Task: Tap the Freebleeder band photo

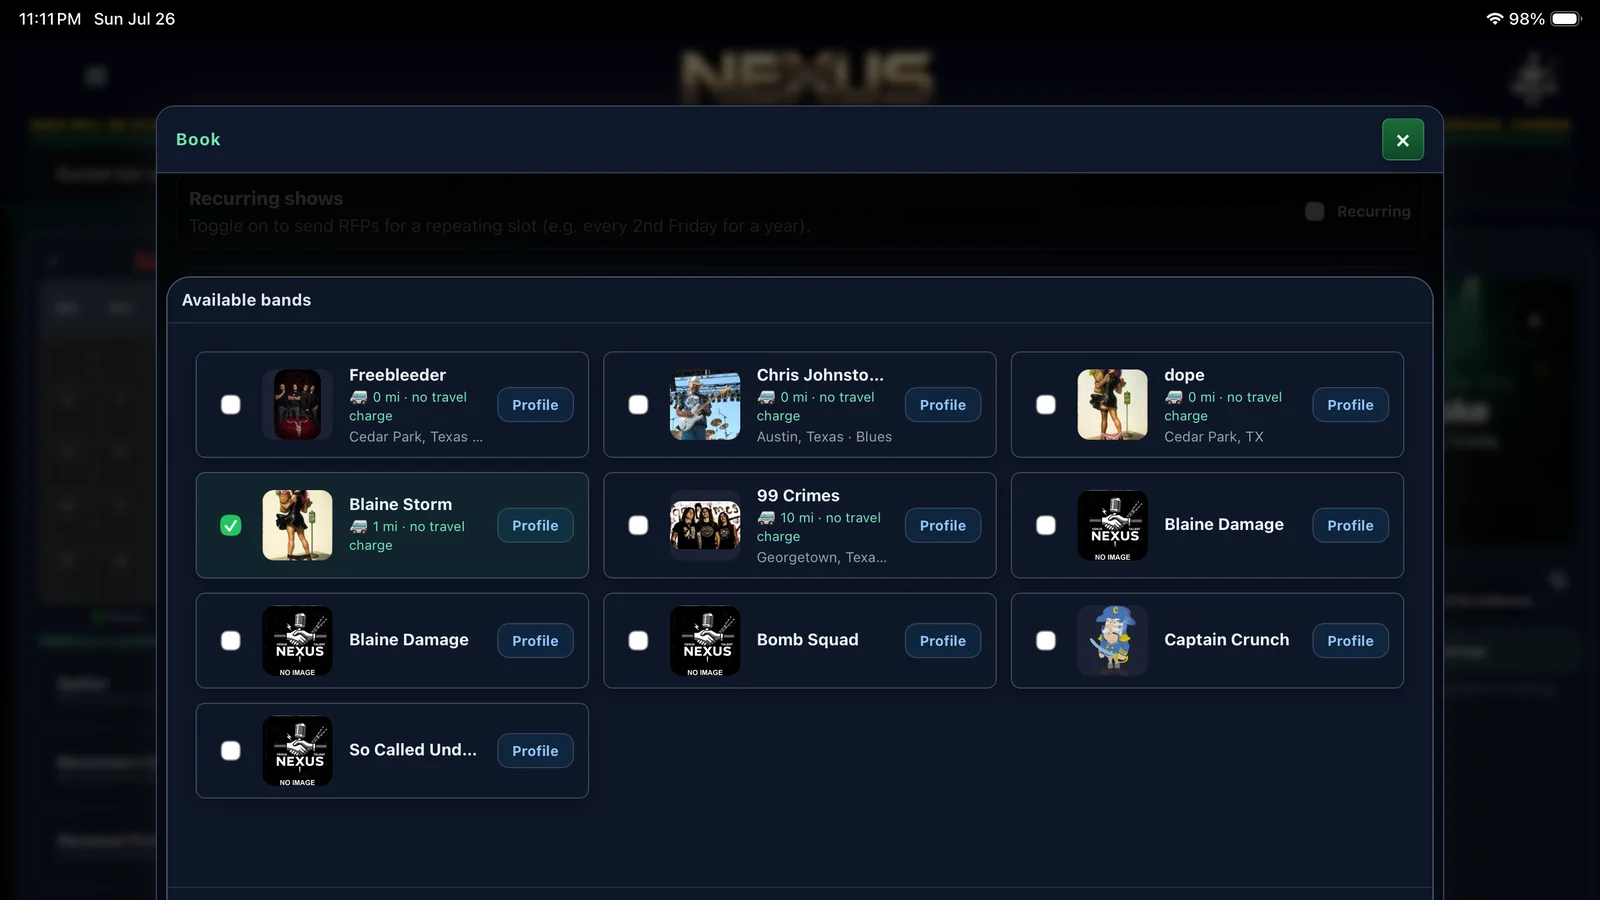Action: pyautogui.click(x=297, y=405)
